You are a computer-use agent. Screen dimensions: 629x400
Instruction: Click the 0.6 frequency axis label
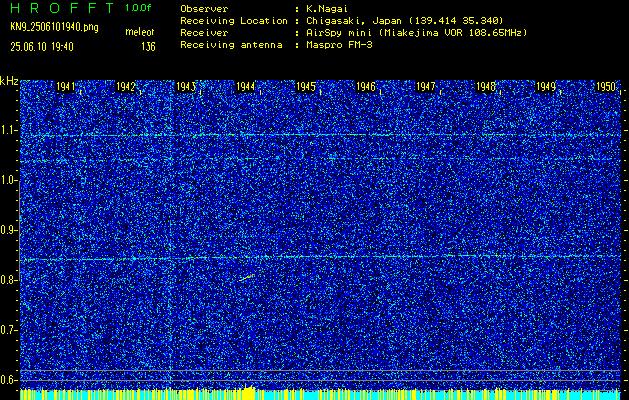pyautogui.click(x=8, y=380)
